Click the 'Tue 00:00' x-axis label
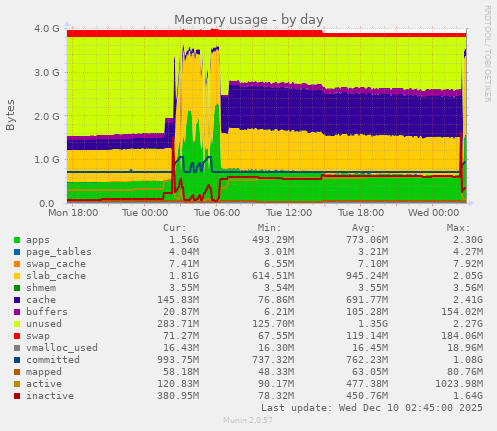The height and width of the screenshot is (431, 497). pyautogui.click(x=145, y=213)
